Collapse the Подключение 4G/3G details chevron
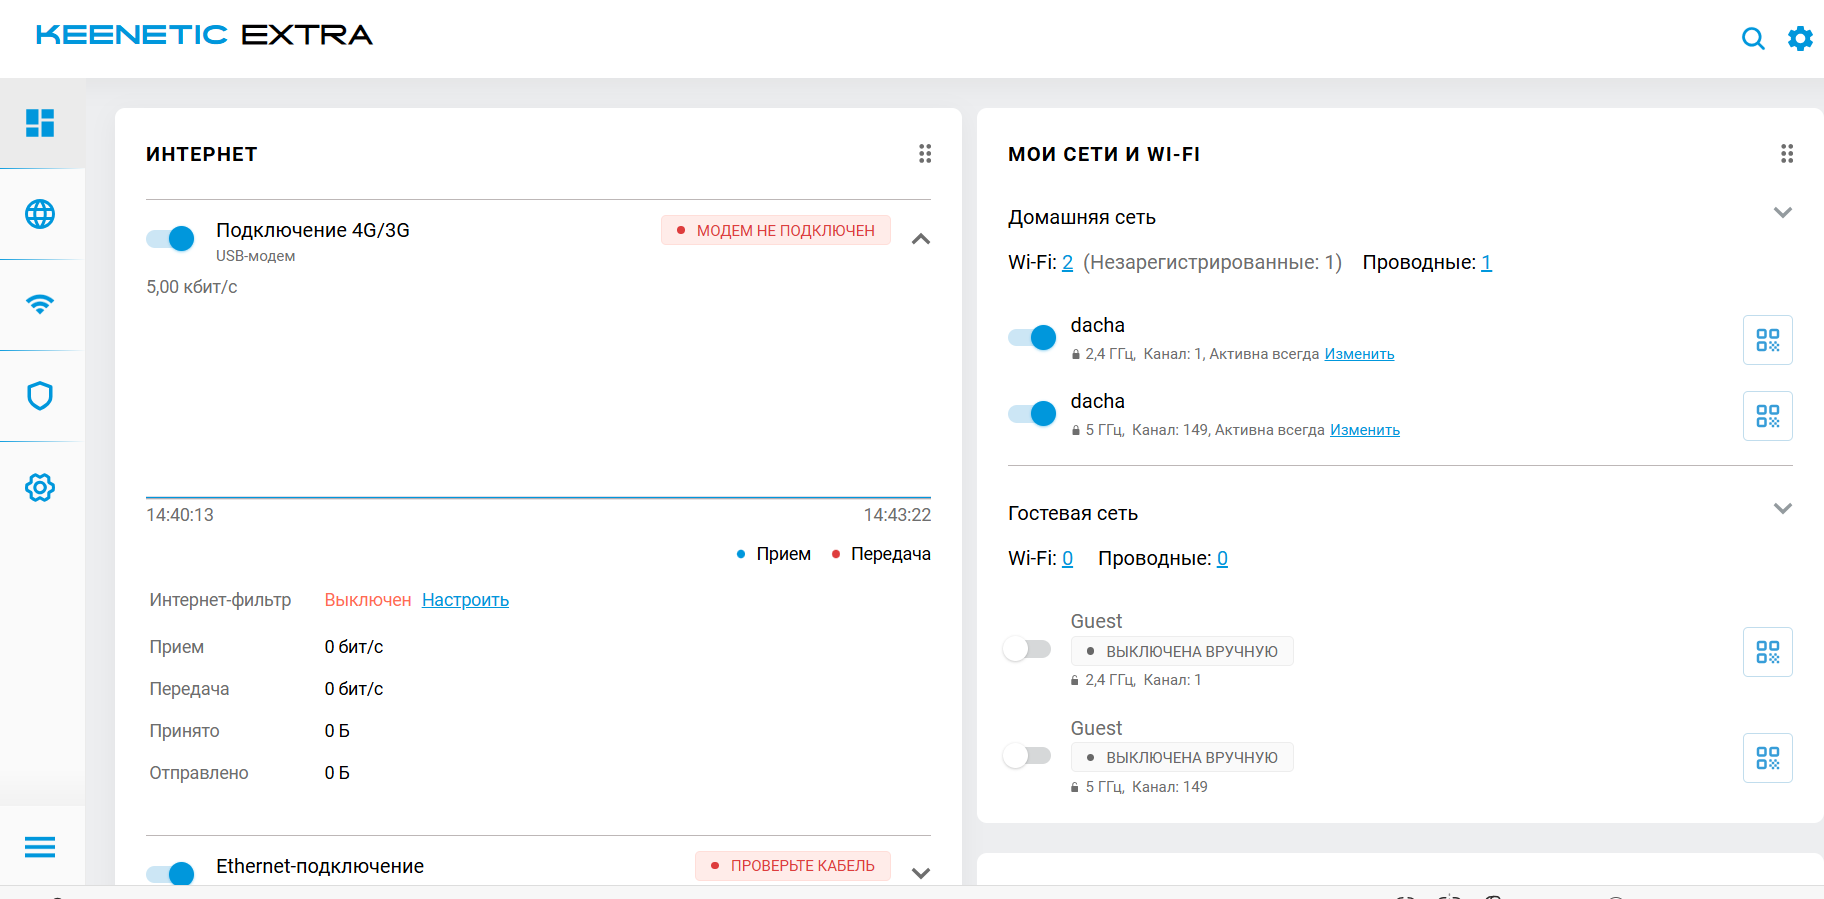This screenshot has width=1824, height=899. (x=921, y=239)
